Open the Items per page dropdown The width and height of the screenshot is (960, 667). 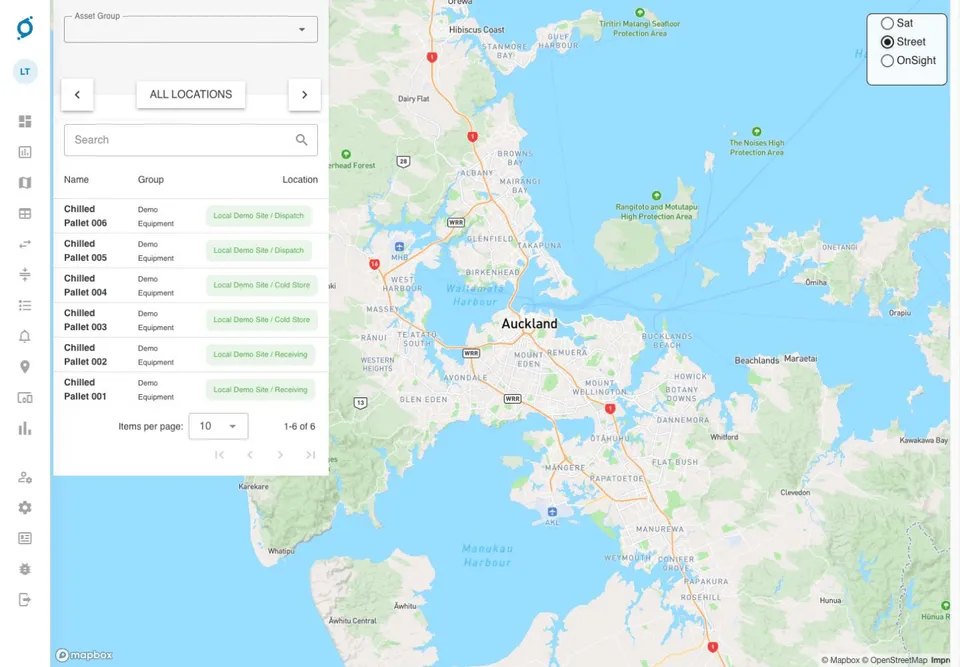point(218,426)
